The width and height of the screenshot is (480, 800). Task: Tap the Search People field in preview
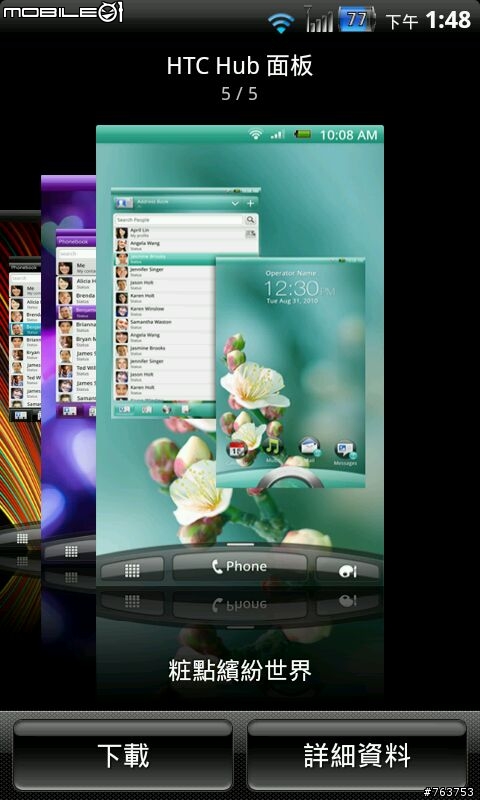180,220
